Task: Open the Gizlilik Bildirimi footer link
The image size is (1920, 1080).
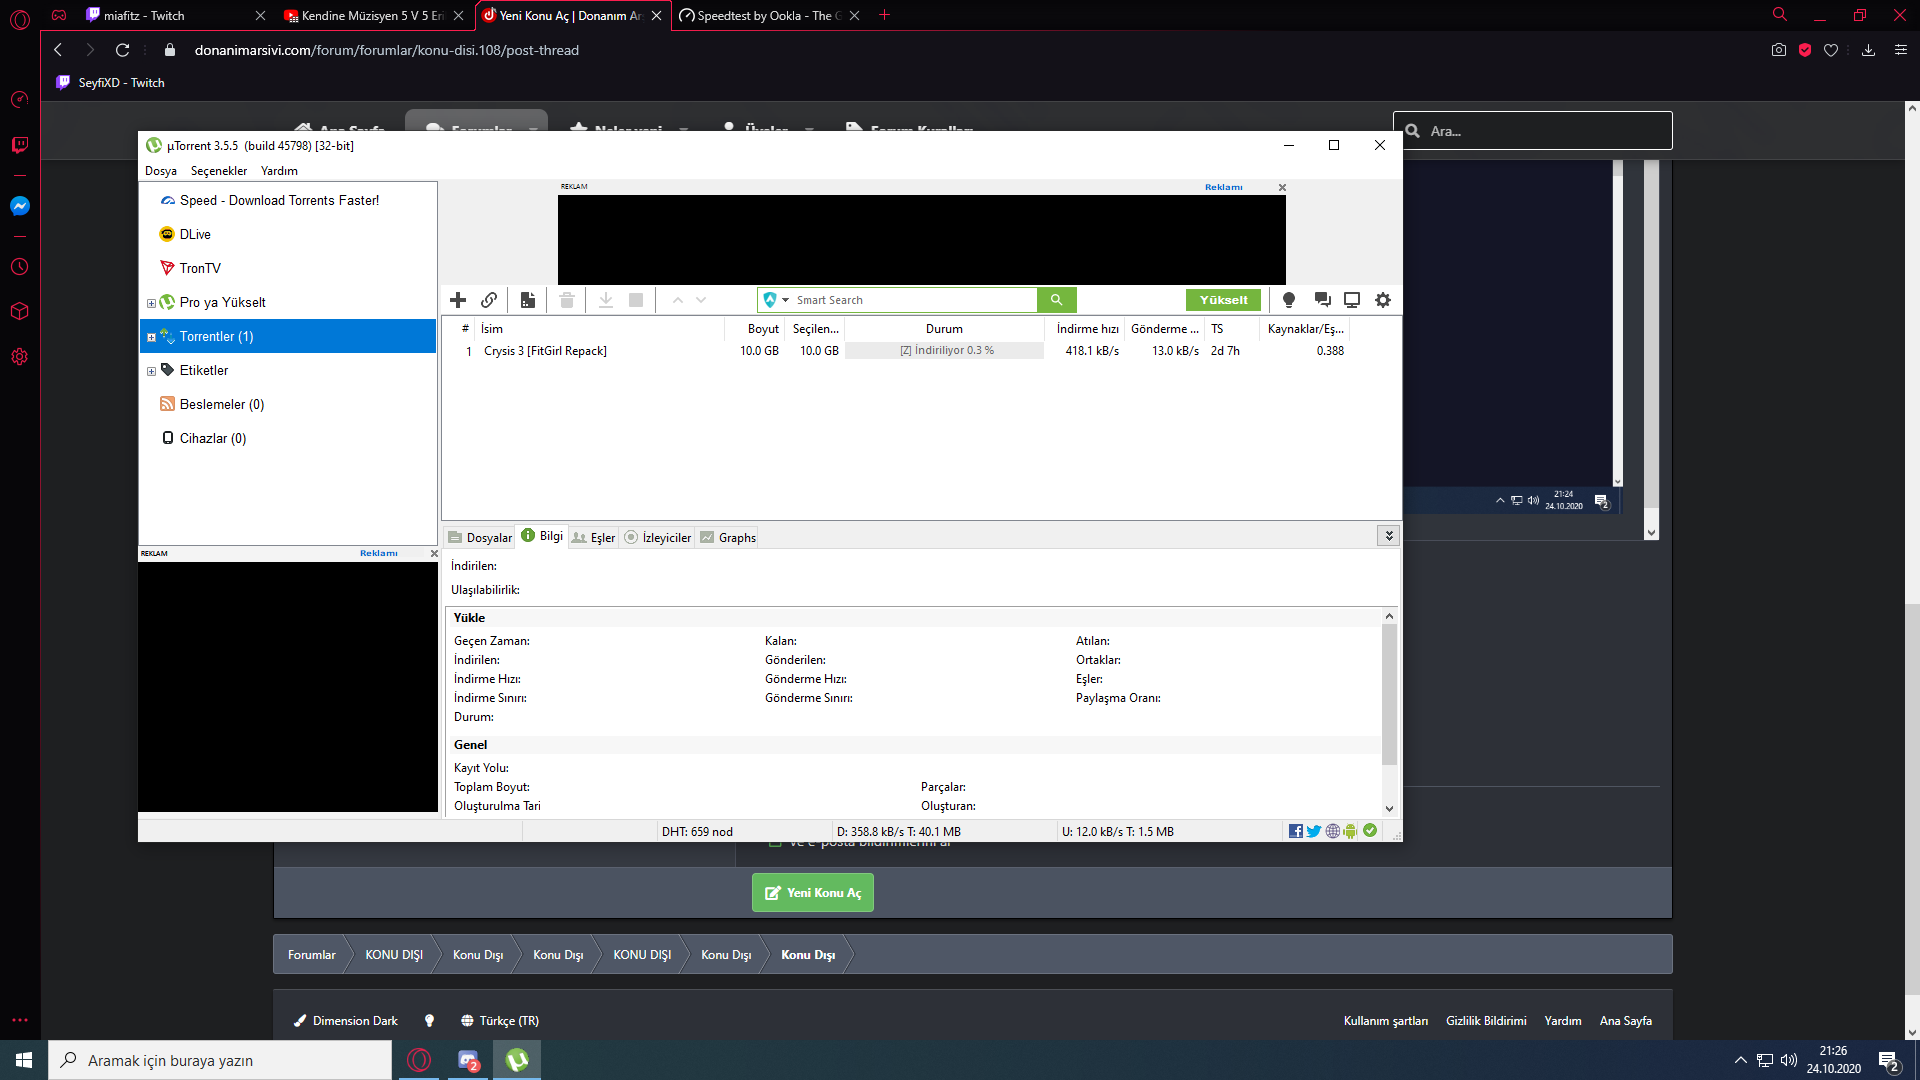Action: point(1486,1021)
